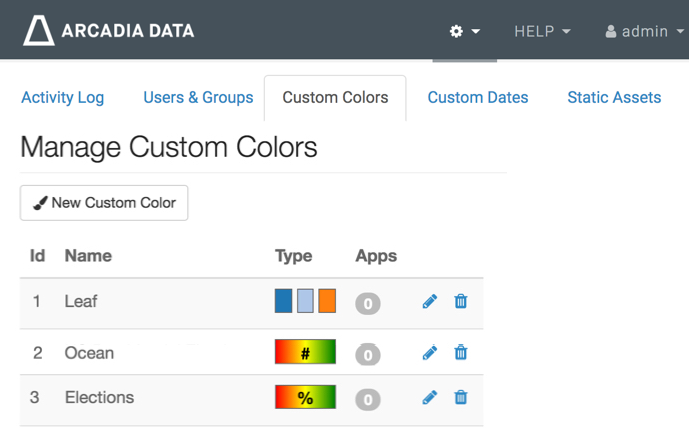
Task: Delete the Elections custom color
Action: (461, 397)
